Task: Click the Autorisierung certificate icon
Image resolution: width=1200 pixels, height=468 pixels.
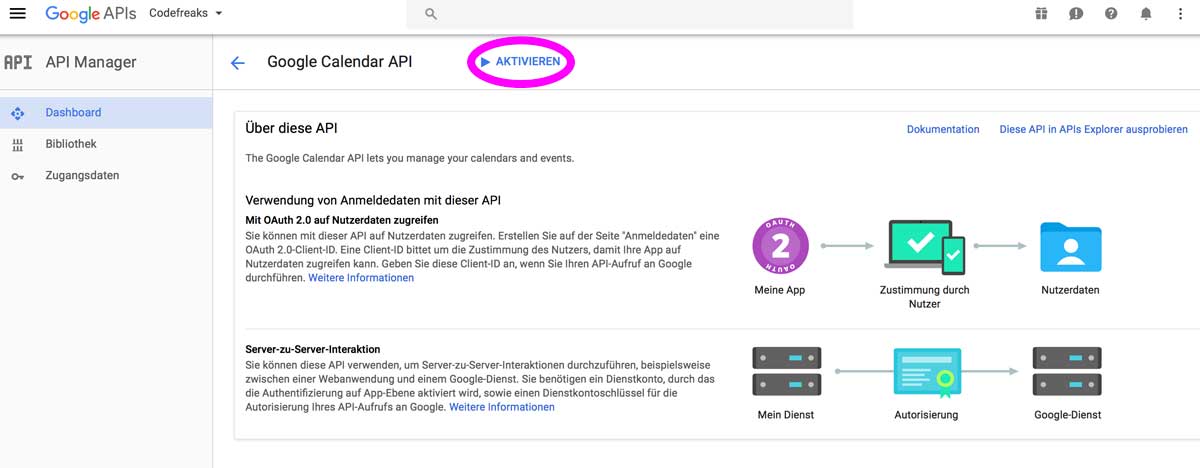Action: (x=927, y=372)
